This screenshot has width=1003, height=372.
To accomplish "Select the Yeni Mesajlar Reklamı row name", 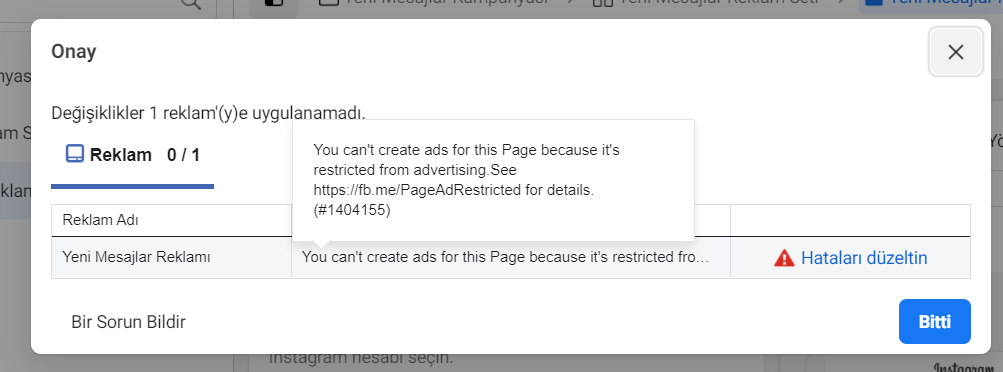I will pyautogui.click(x=136, y=257).
